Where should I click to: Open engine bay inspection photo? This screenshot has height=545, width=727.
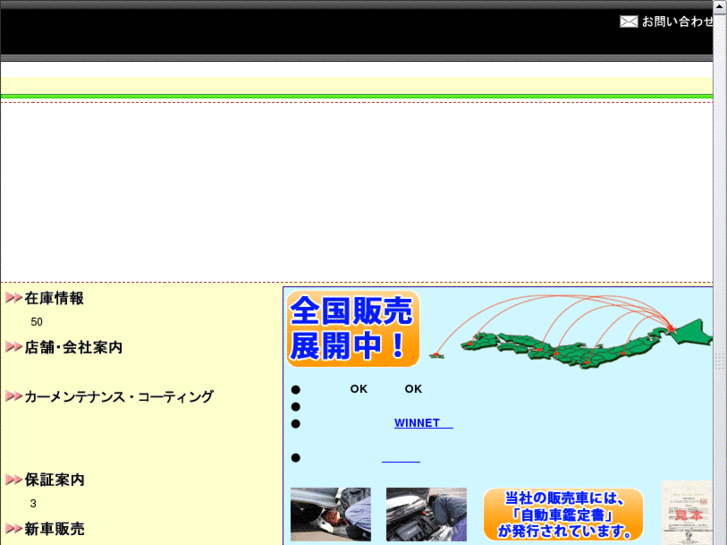click(427, 514)
